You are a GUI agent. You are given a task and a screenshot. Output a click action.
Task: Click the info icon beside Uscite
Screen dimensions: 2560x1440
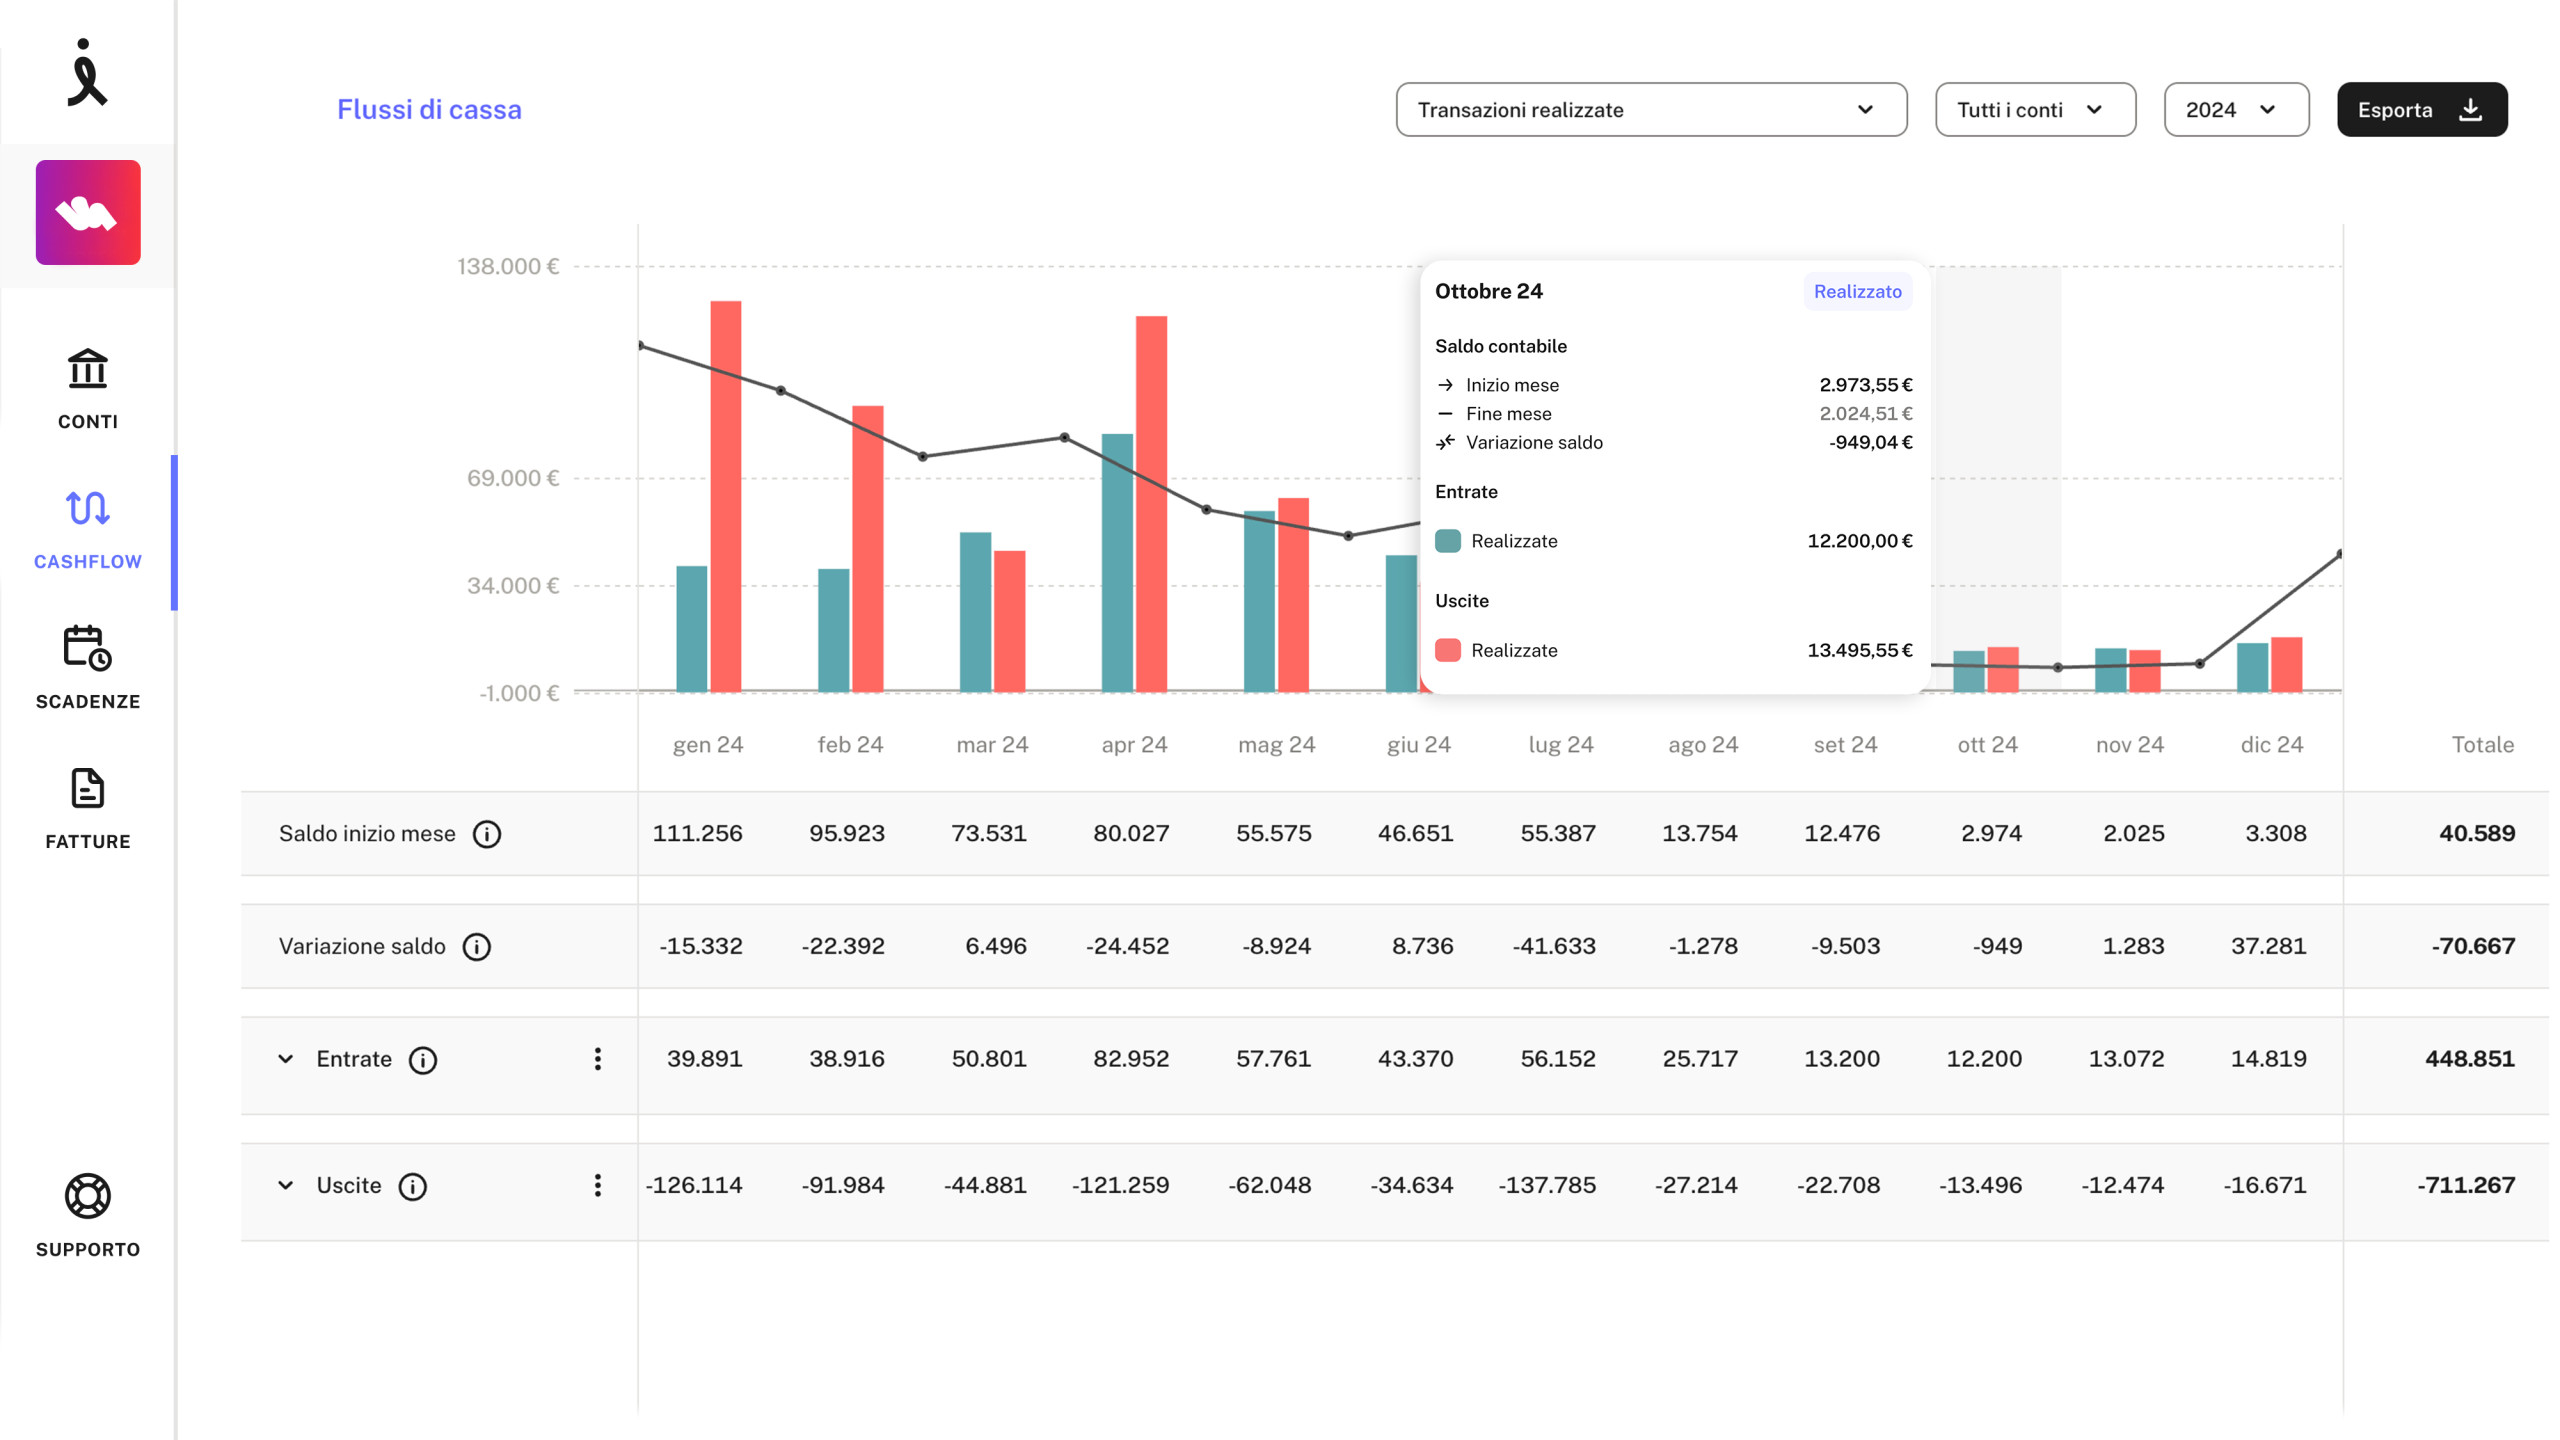(x=413, y=1186)
